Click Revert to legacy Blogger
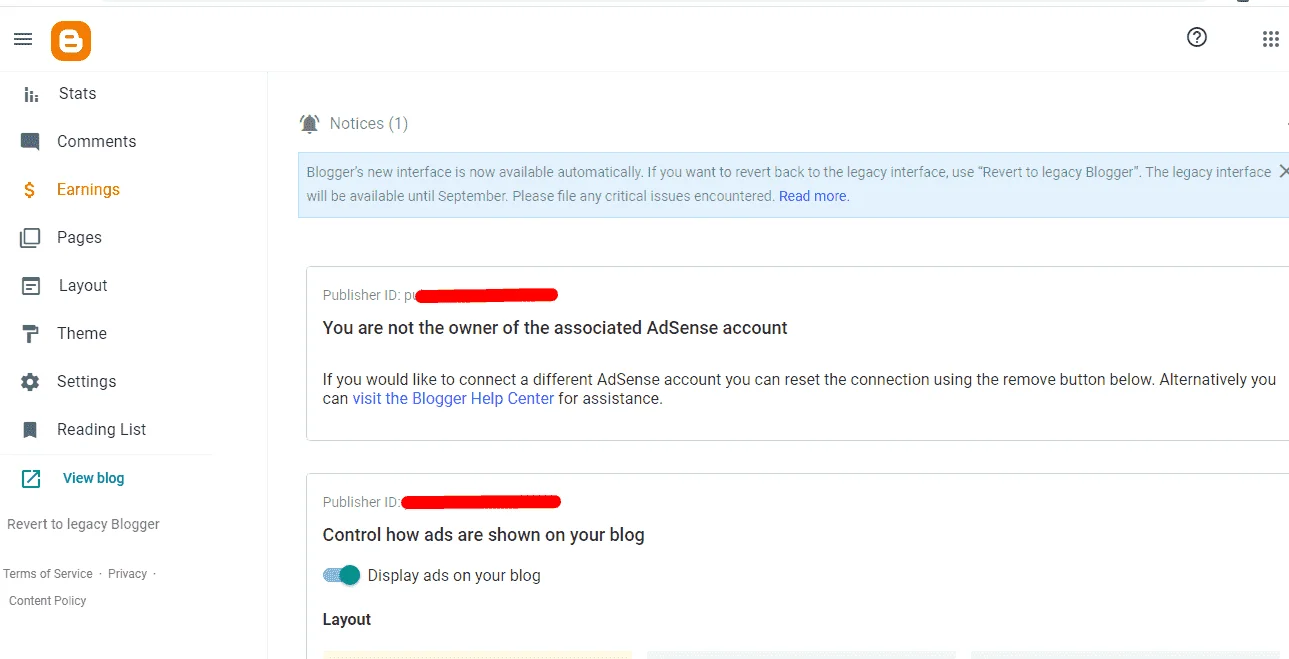This screenshot has width=1289, height=659. tap(83, 525)
